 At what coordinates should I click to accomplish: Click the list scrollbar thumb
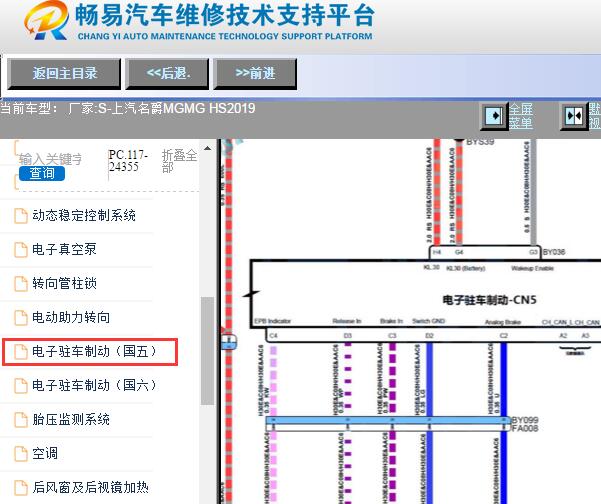(x=207, y=351)
